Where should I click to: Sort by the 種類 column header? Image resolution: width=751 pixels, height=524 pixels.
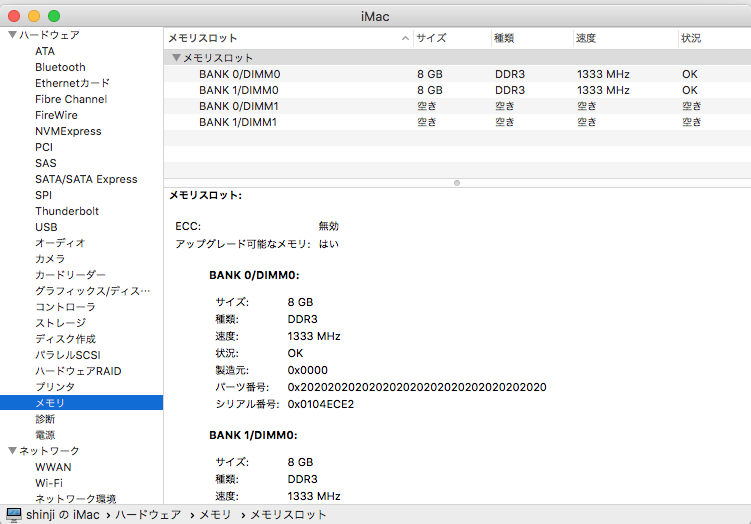tap(532, 38)
